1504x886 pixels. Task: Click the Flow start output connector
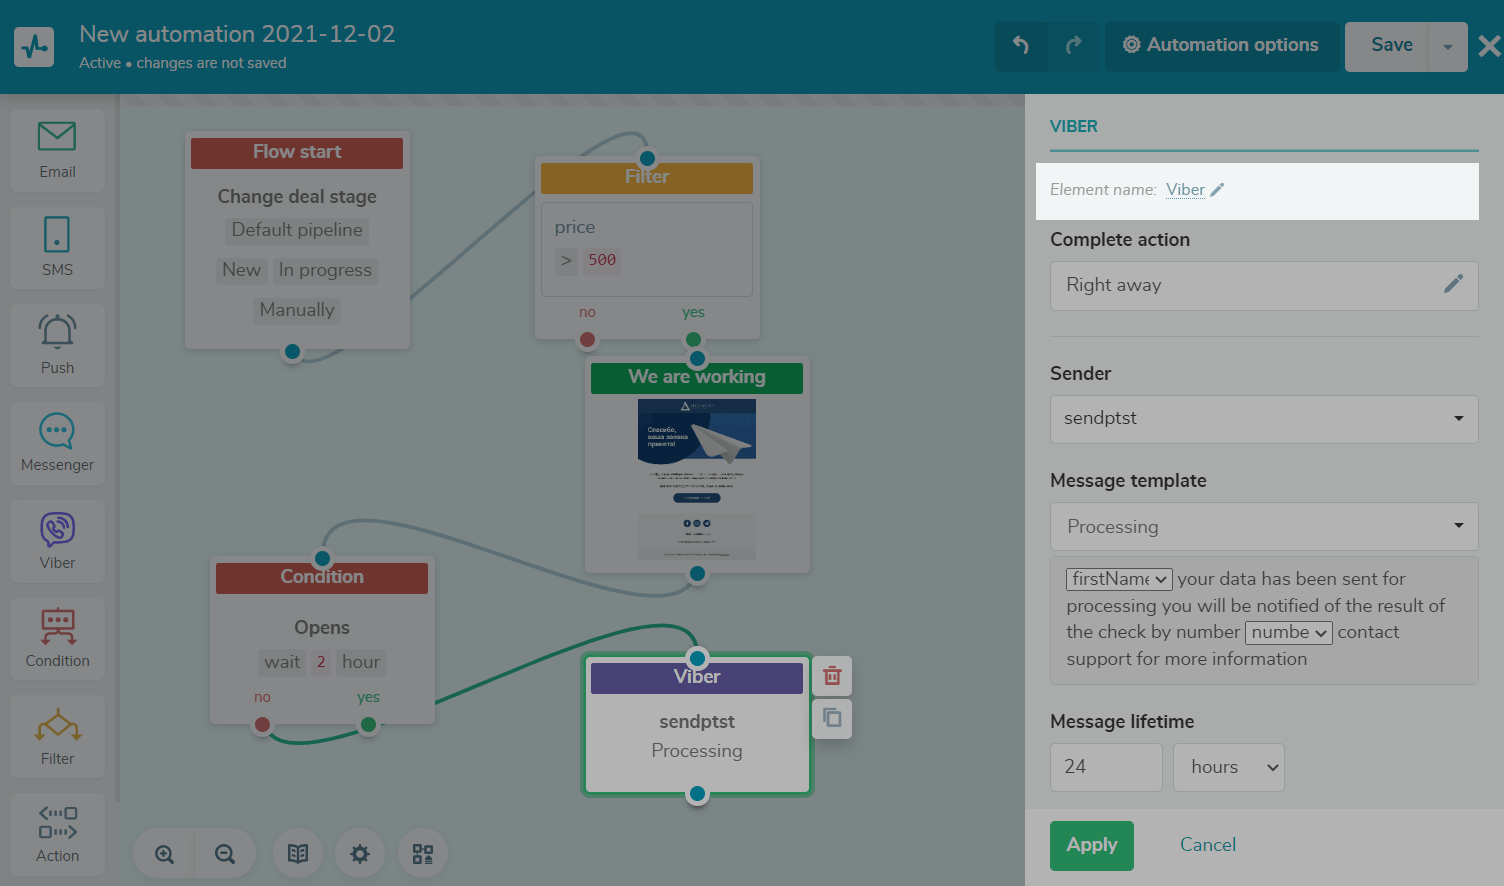(x=292, y=351)
